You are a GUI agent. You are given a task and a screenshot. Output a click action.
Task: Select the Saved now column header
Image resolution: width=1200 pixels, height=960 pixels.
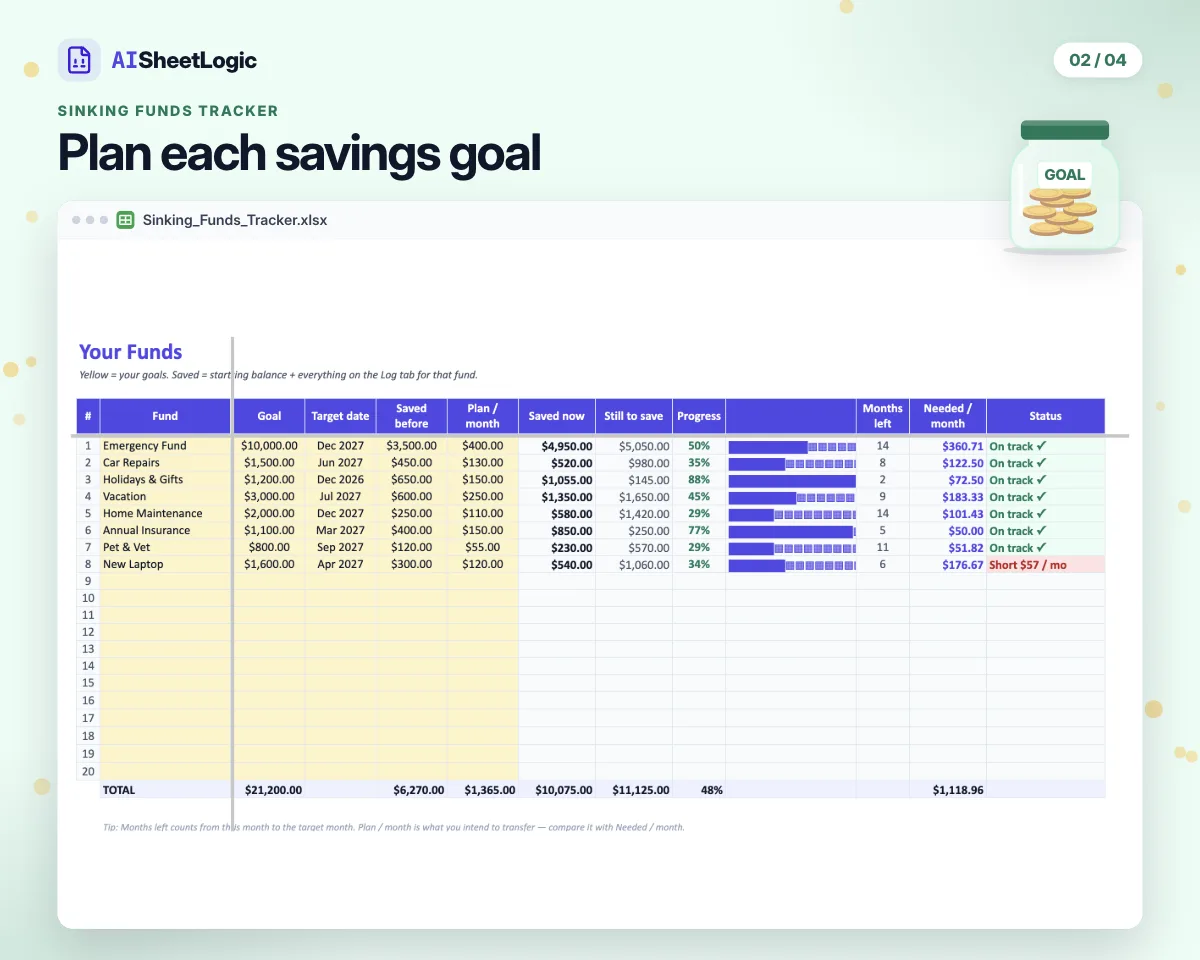[557, 416]
